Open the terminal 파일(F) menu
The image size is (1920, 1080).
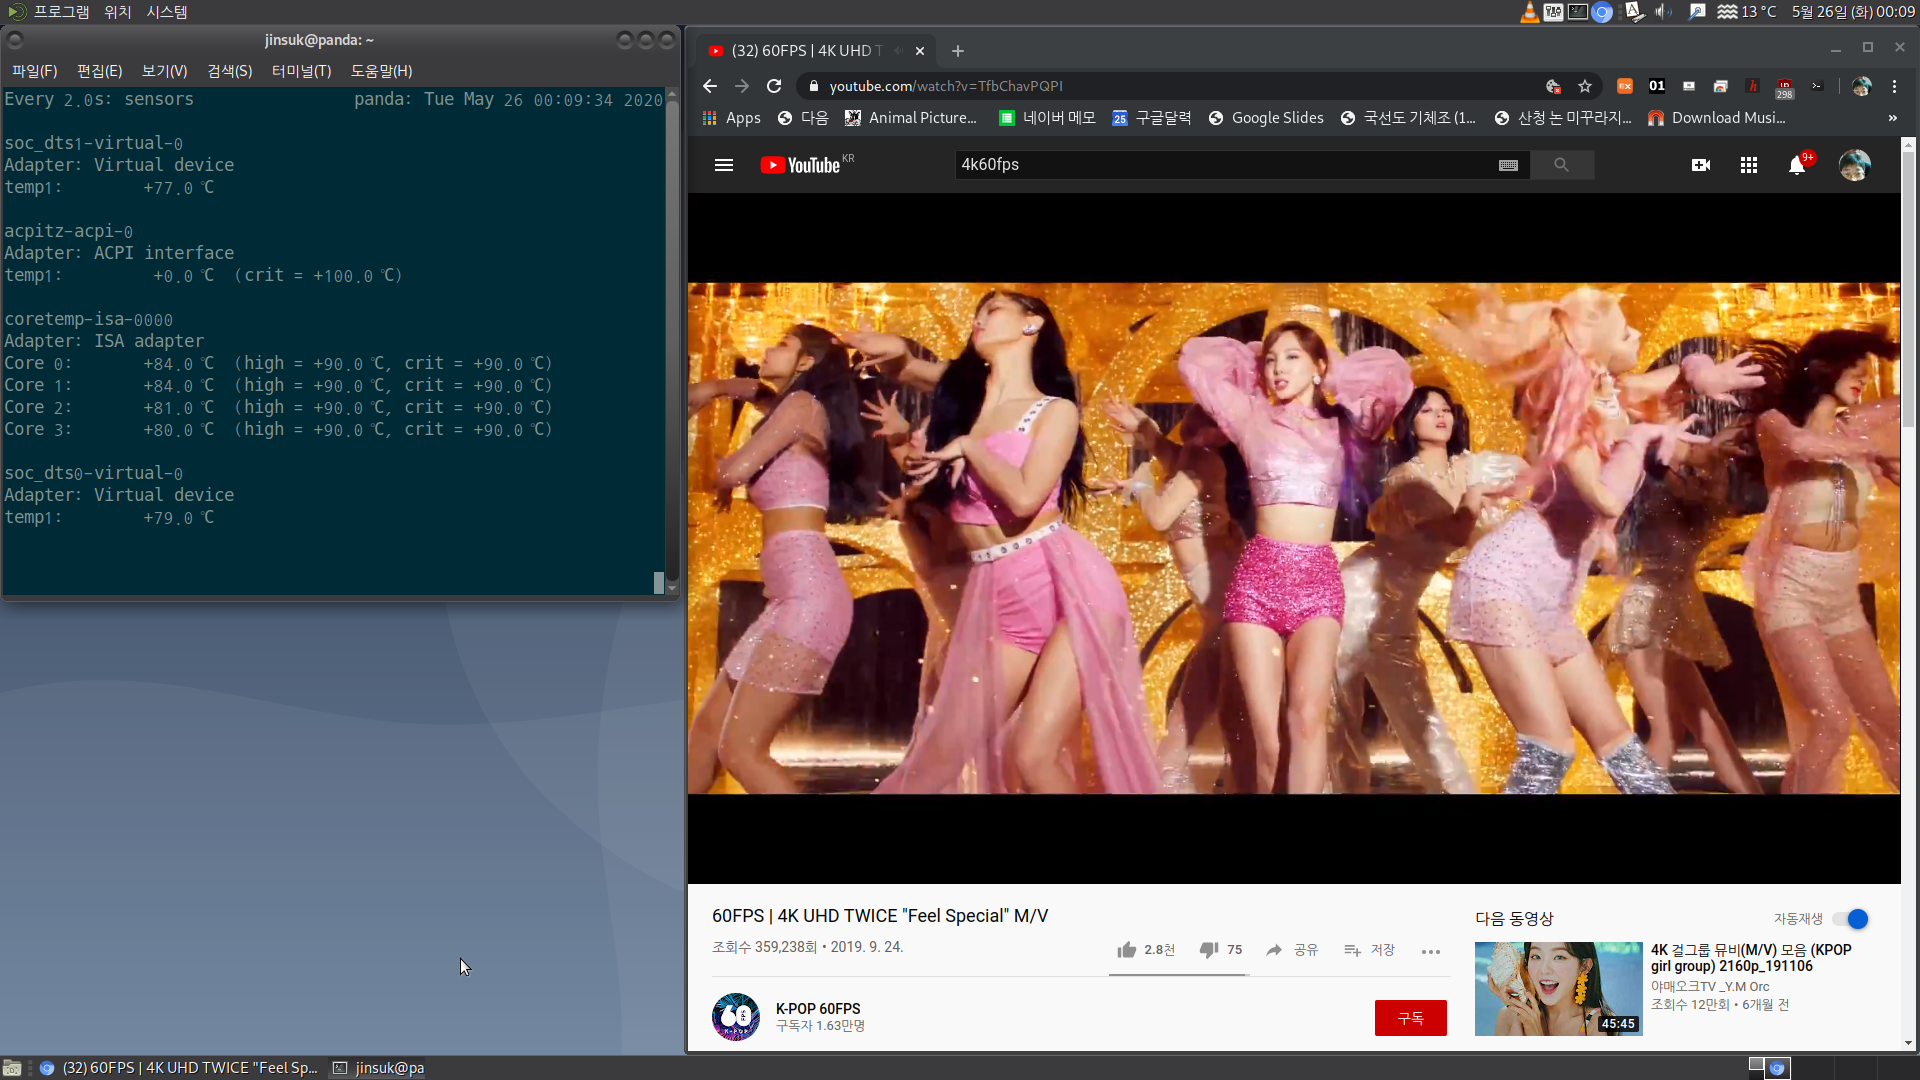tap(35, 71)
